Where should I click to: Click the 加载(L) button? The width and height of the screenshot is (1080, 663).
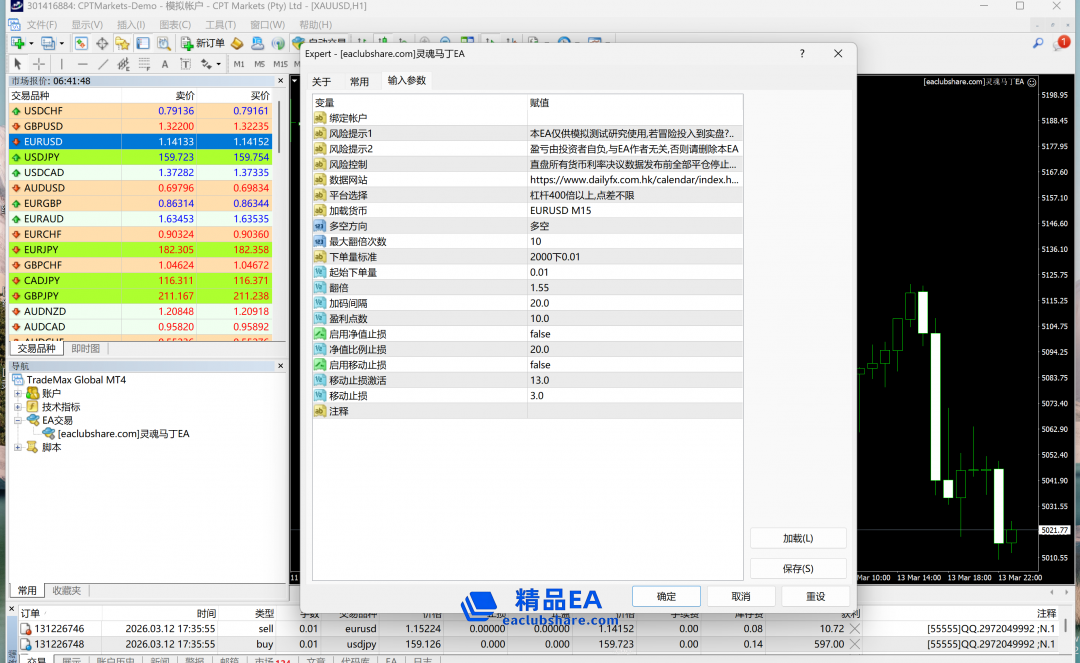(x=797, y=538)
